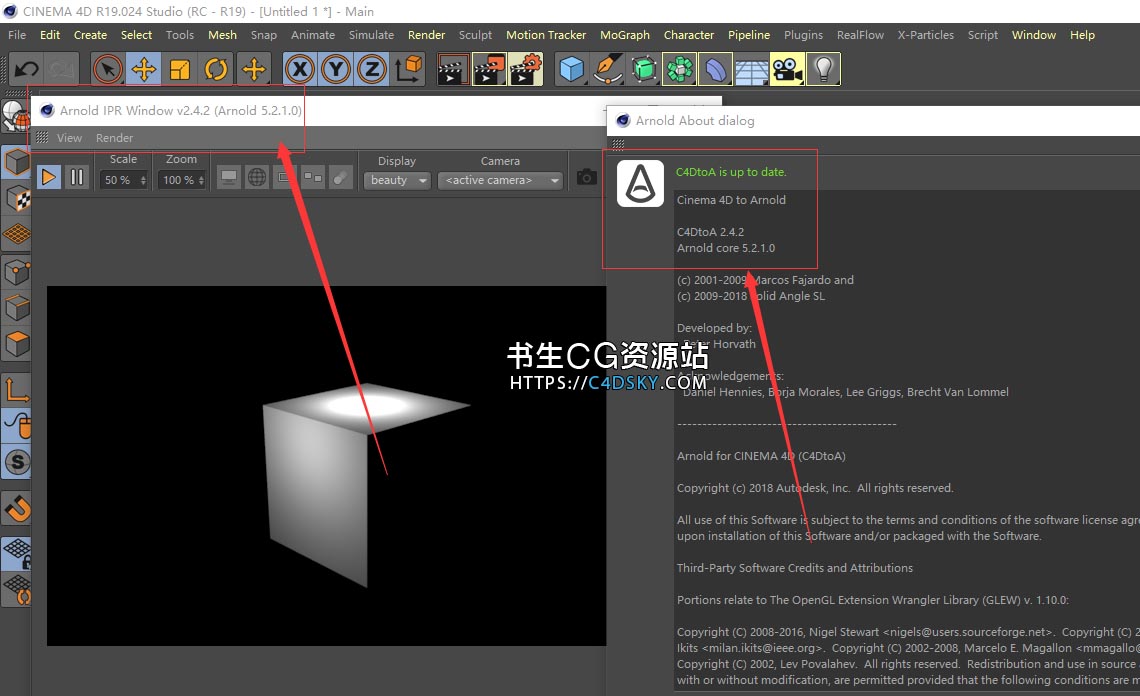Screen dimensions: 1140x696
Task: Add a Cube primitive object
Action: click(571, 70)
